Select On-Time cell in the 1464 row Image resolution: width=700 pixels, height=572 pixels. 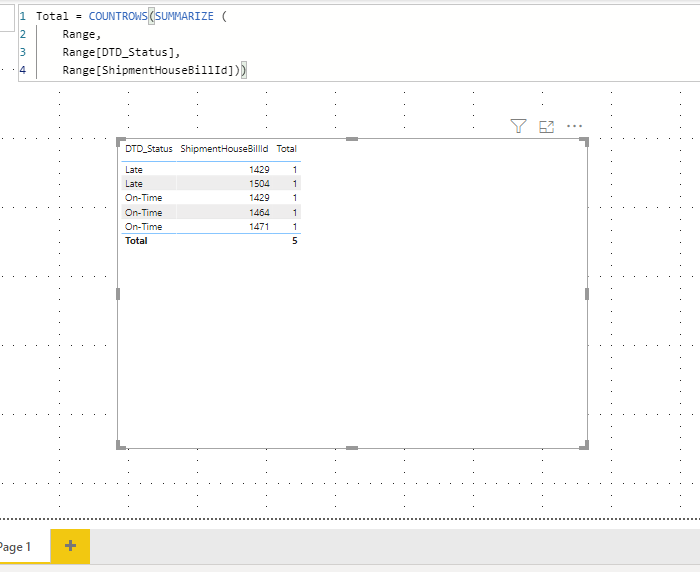point(143,213)
